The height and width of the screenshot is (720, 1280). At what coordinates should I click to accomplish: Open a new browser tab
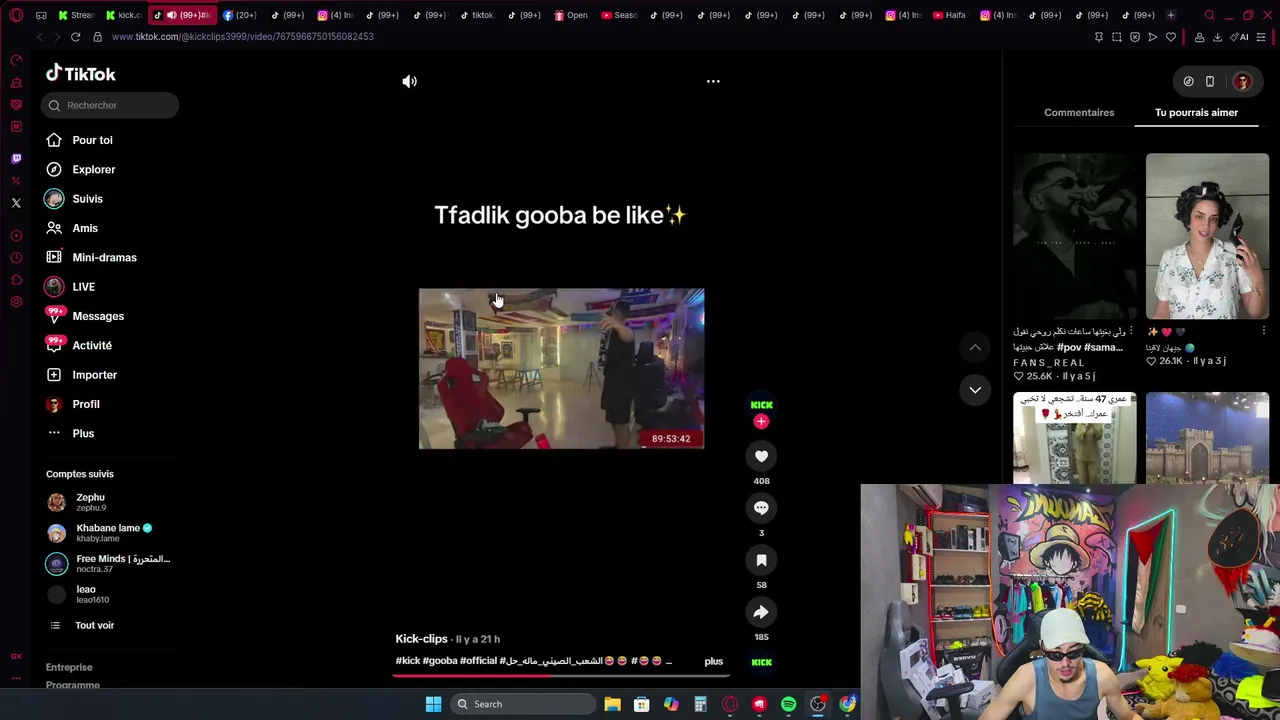click(1171, 15)
